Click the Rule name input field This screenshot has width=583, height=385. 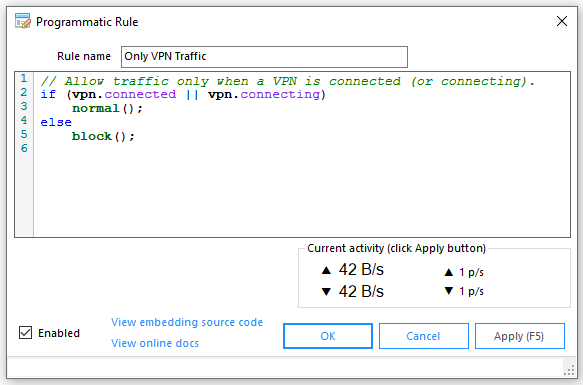[264, 57]
